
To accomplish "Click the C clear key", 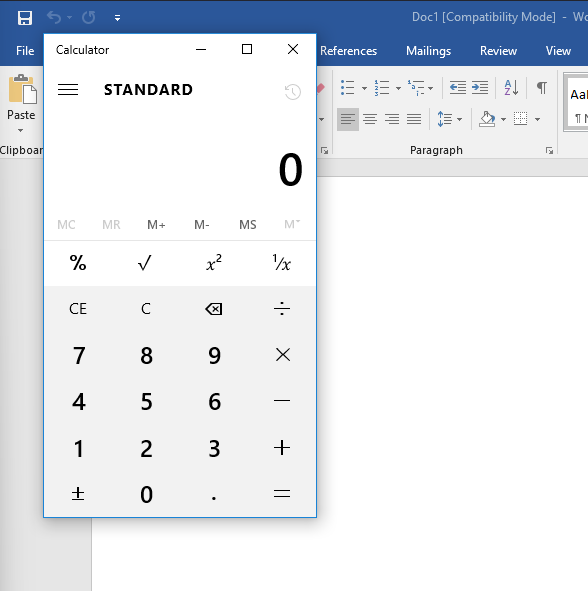I will click(x=146, y=309).
